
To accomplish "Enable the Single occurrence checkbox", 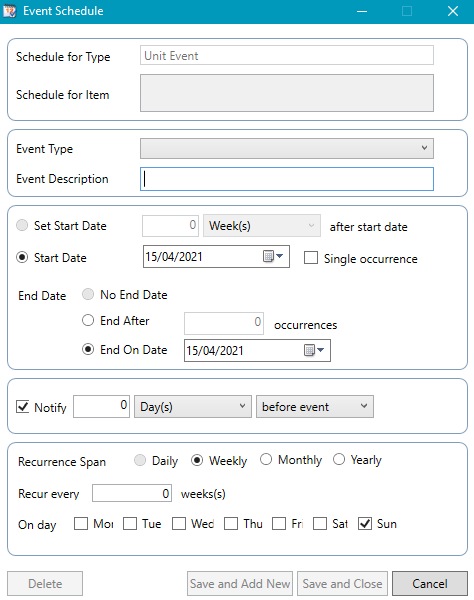I will tap(311, 258).
